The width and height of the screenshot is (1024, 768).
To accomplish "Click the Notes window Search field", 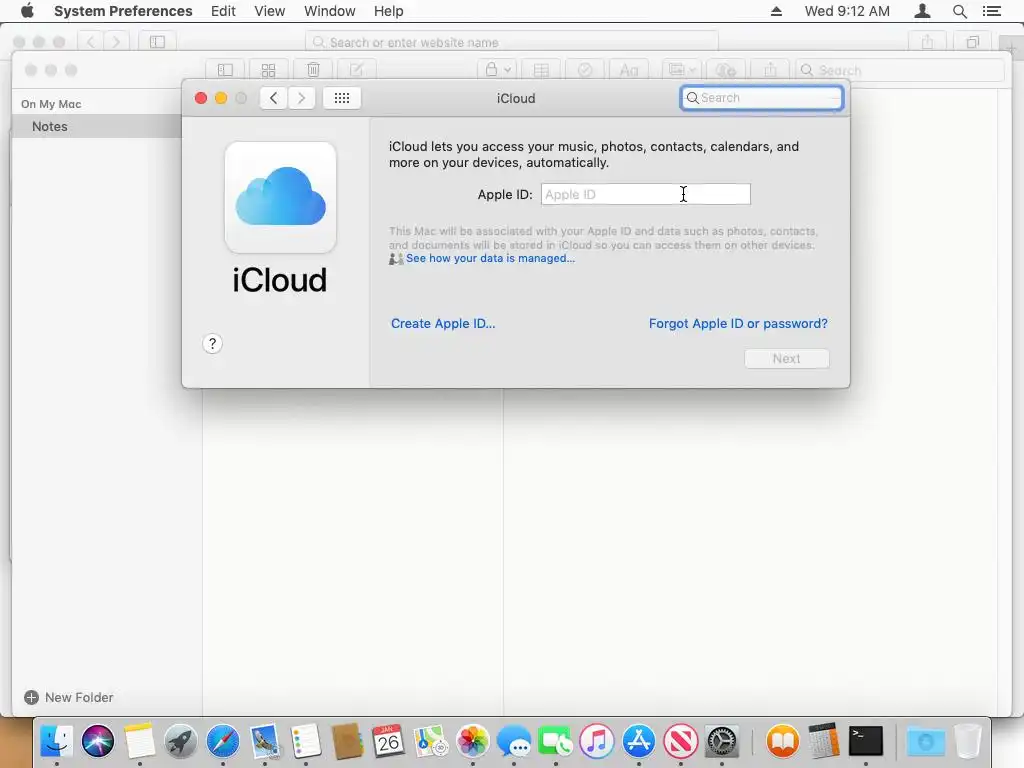I will click(899, 70).
